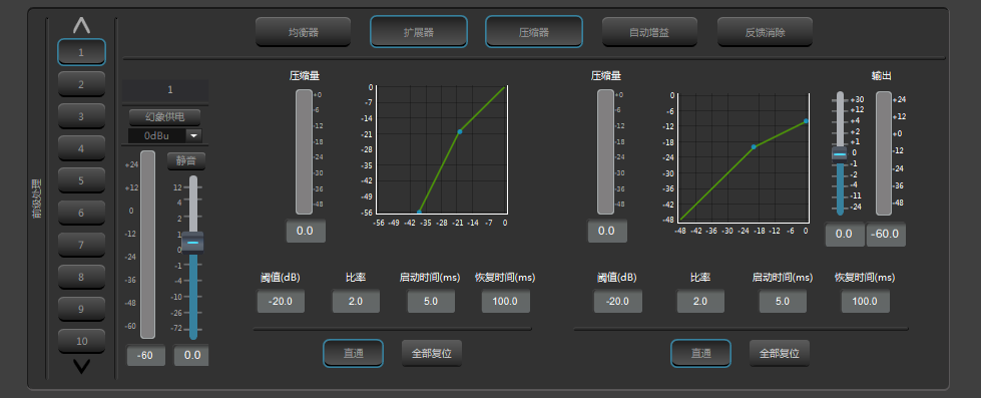Image resolution: width=981 pixels, height=398 pixels.
Task: Edit compressor 阈值 field showing -20.0
Action: (617, 302)
